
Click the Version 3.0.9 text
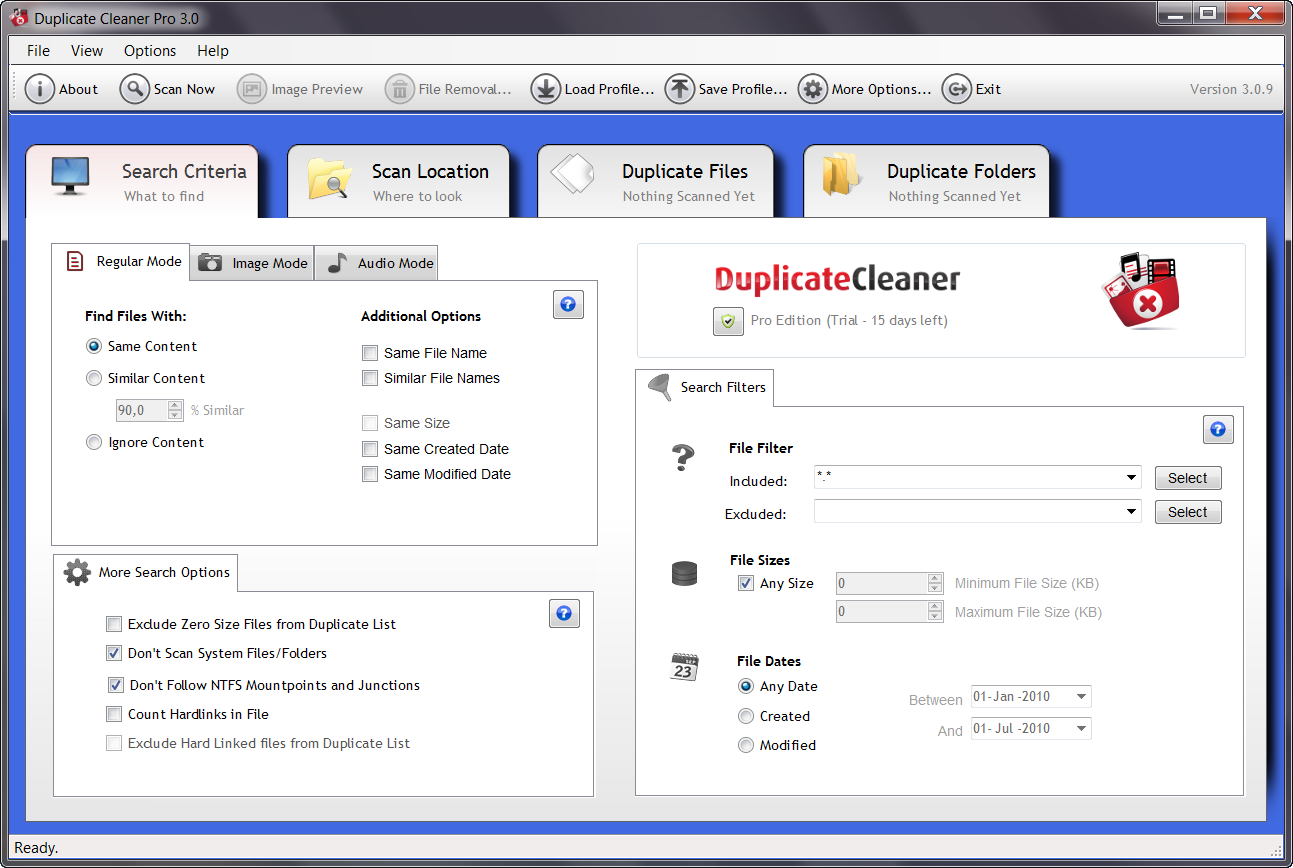pyautogui.click(x=1231, y=89)
